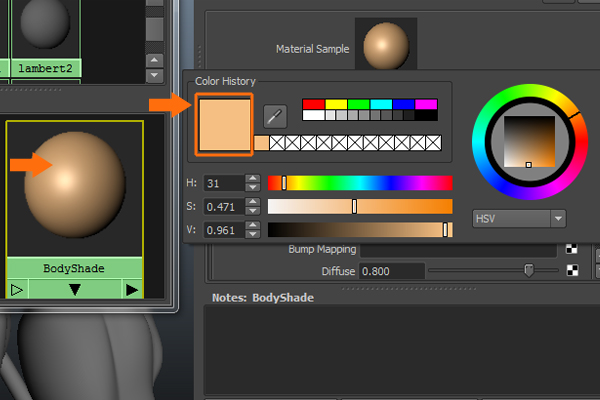Click BodyShade's downward center arrow
This screenshot has width=600, height=400.
click(x=74, y=290)
